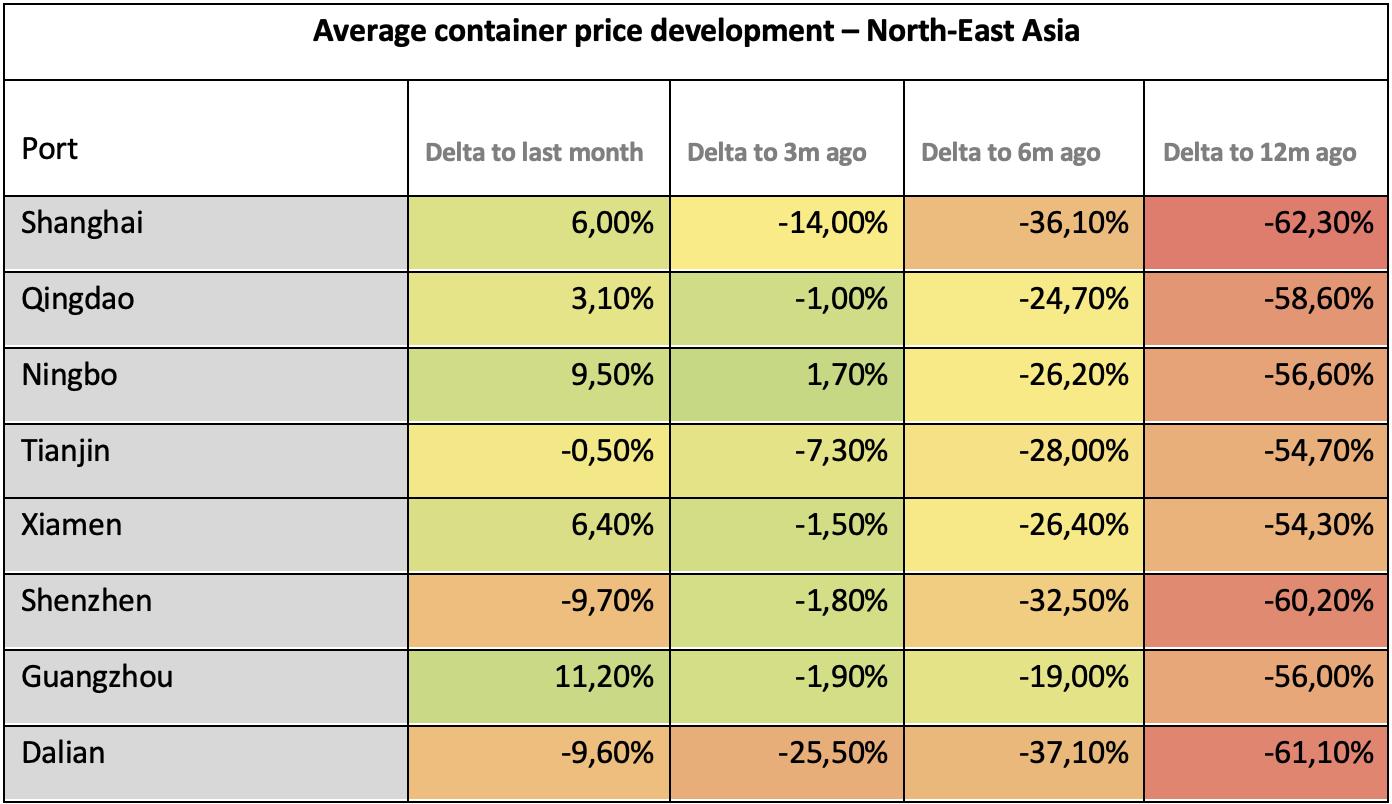Viewport: 1392px width, 804px height.
Task: Click the Delta to last month header
Action: click(x=534, y=153)
